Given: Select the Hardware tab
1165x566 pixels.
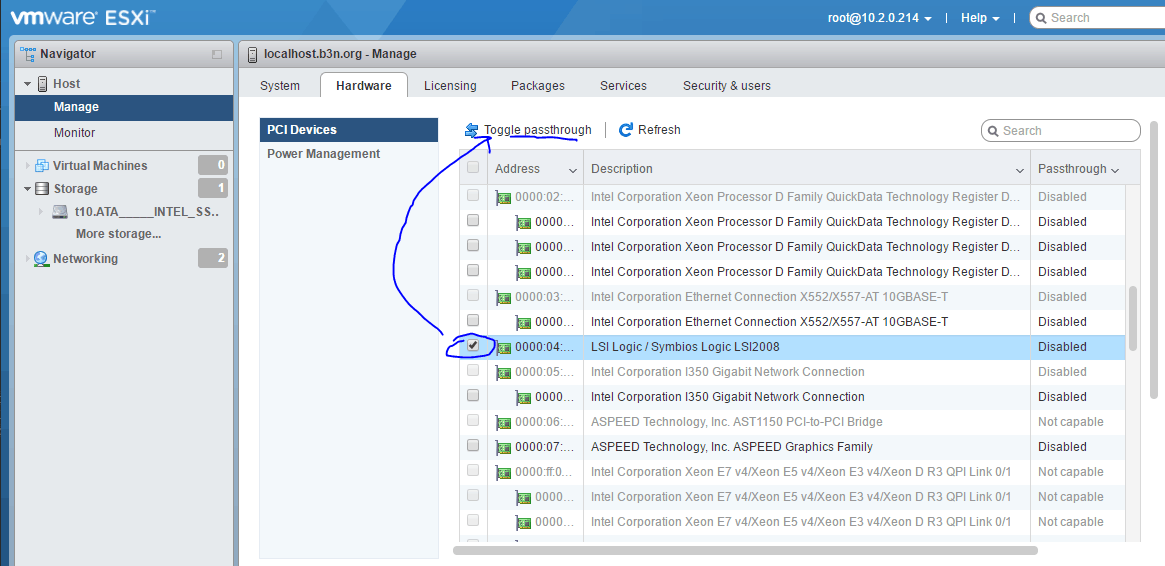Looking at the screenshot, I should tap(363, 85).
